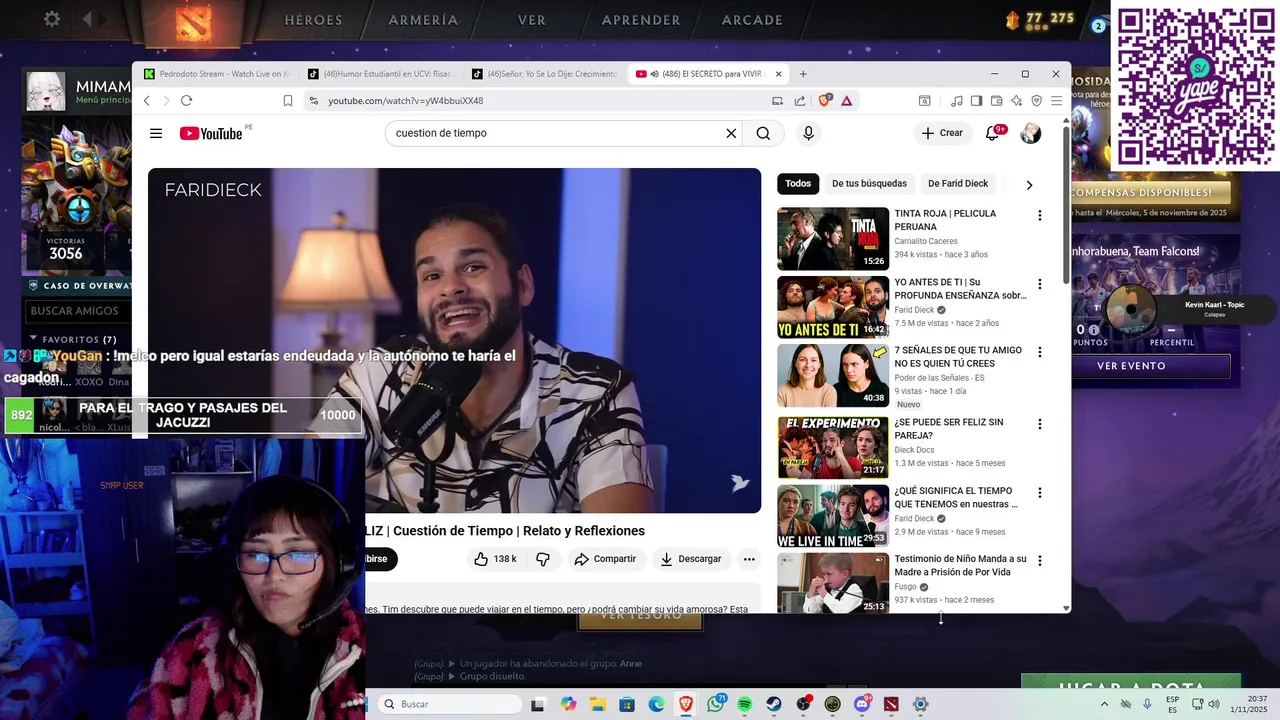This screenshot has width=1280, height=720.
Task: Open a new browser tab
Action: (x=803, y=74)
